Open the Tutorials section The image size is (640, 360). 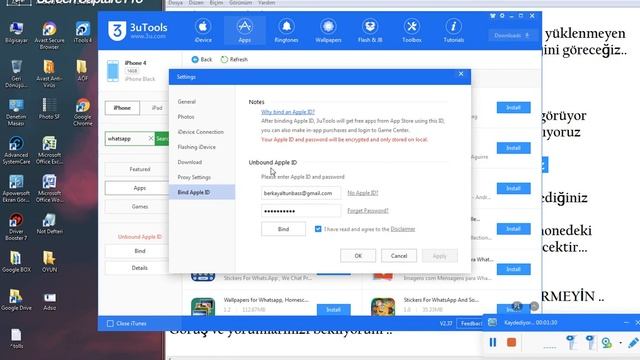pos(453,31)
